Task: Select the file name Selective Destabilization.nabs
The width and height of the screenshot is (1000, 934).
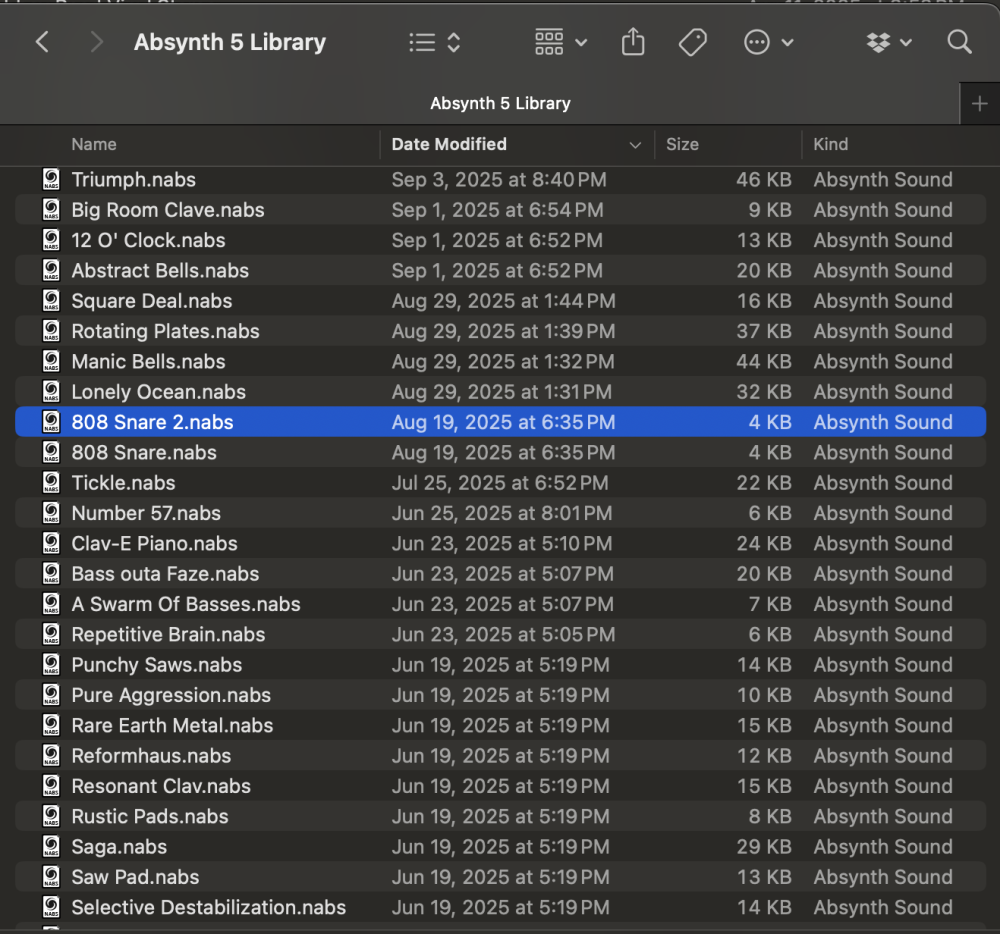Action: click(x=209, y=907)
